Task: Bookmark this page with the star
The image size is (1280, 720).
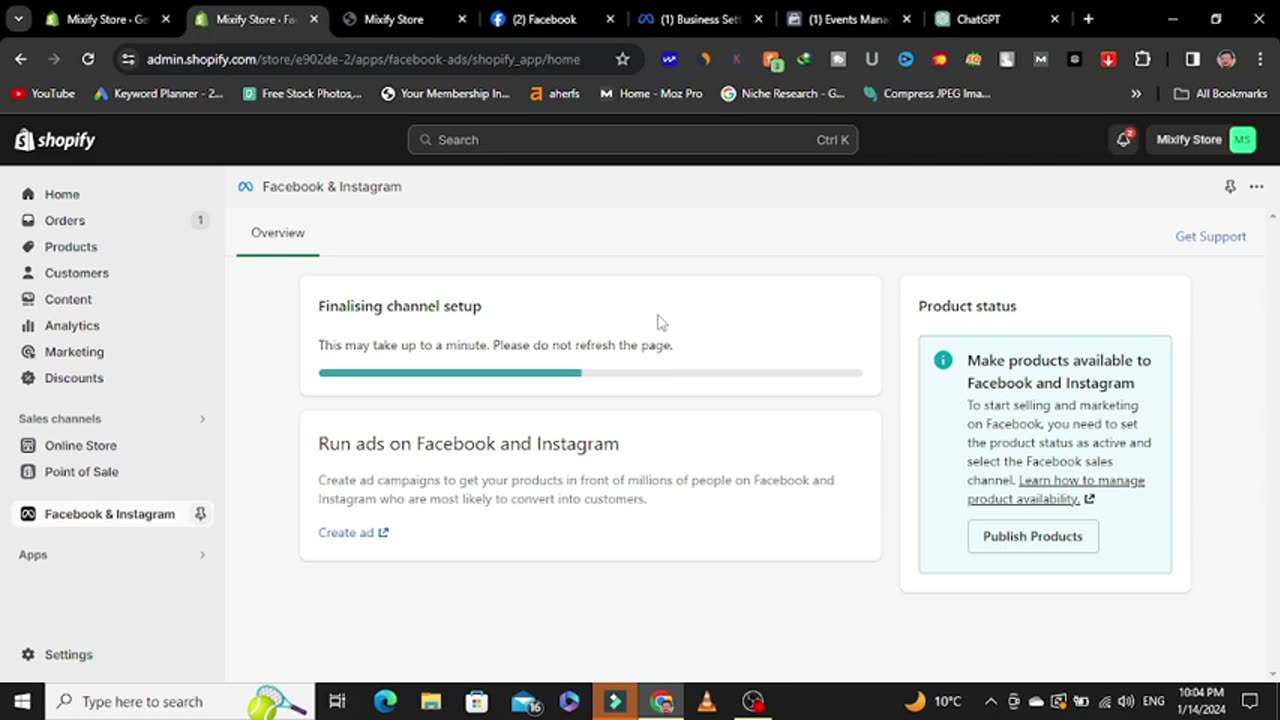Action: coord(622,59)
